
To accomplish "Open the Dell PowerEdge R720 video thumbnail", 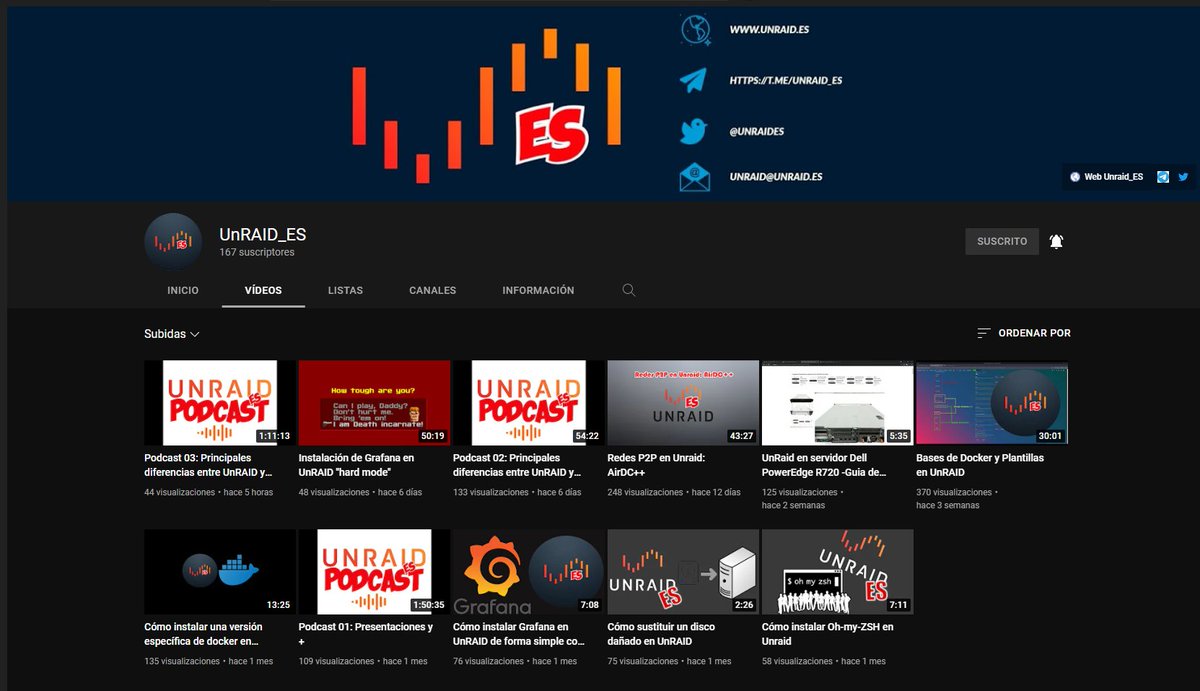I will [x=838, y=403].
